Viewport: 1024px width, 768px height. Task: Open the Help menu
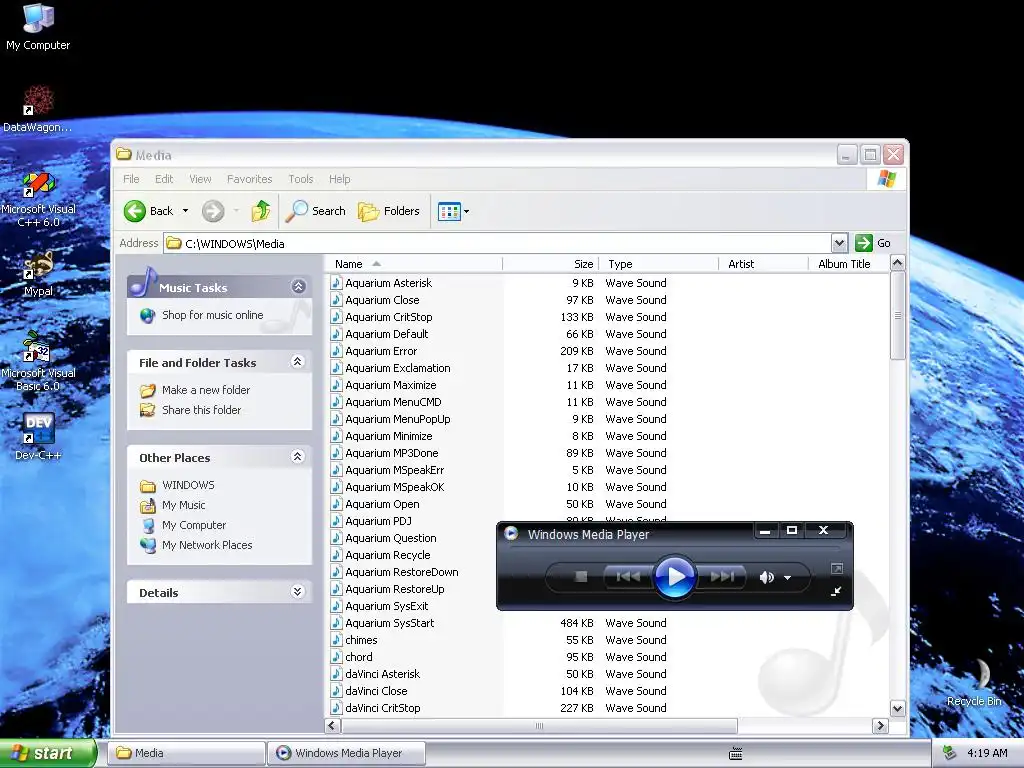[x=340, y=179]
